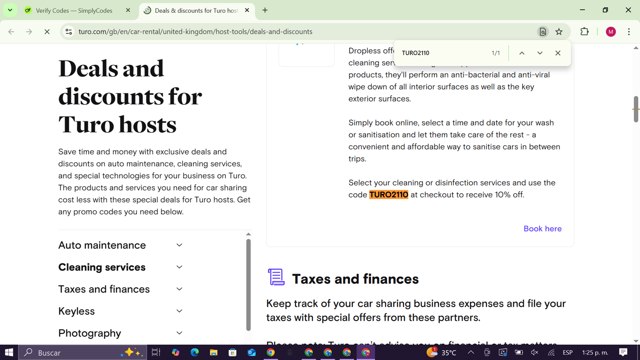The height and width of the screenshot is (360, 640).
Task: Expand the Keyless section chevron
Action: pyautogui.click(x=179, y=311)
